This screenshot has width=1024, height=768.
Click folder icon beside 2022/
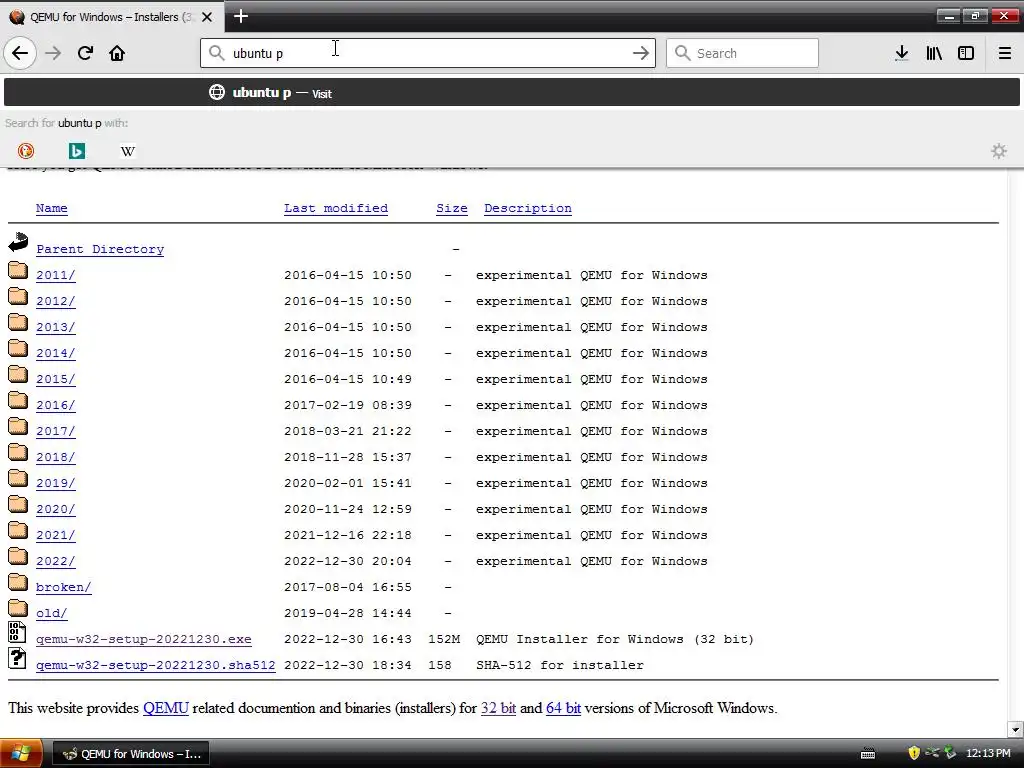(18, 556)
